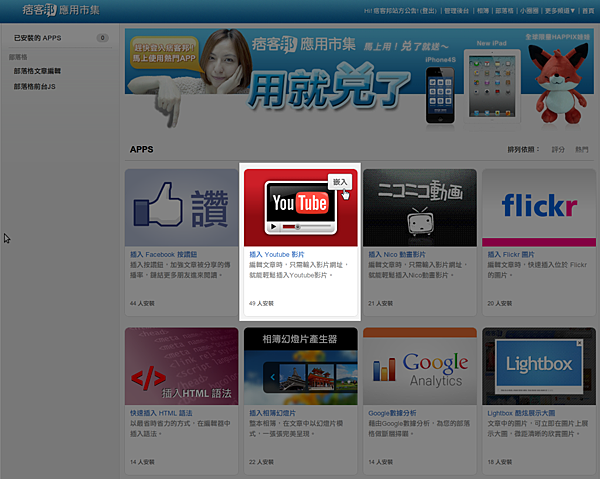
Task: Open 已安裝的 APPS in sidebar
Action: coord(38,38)
